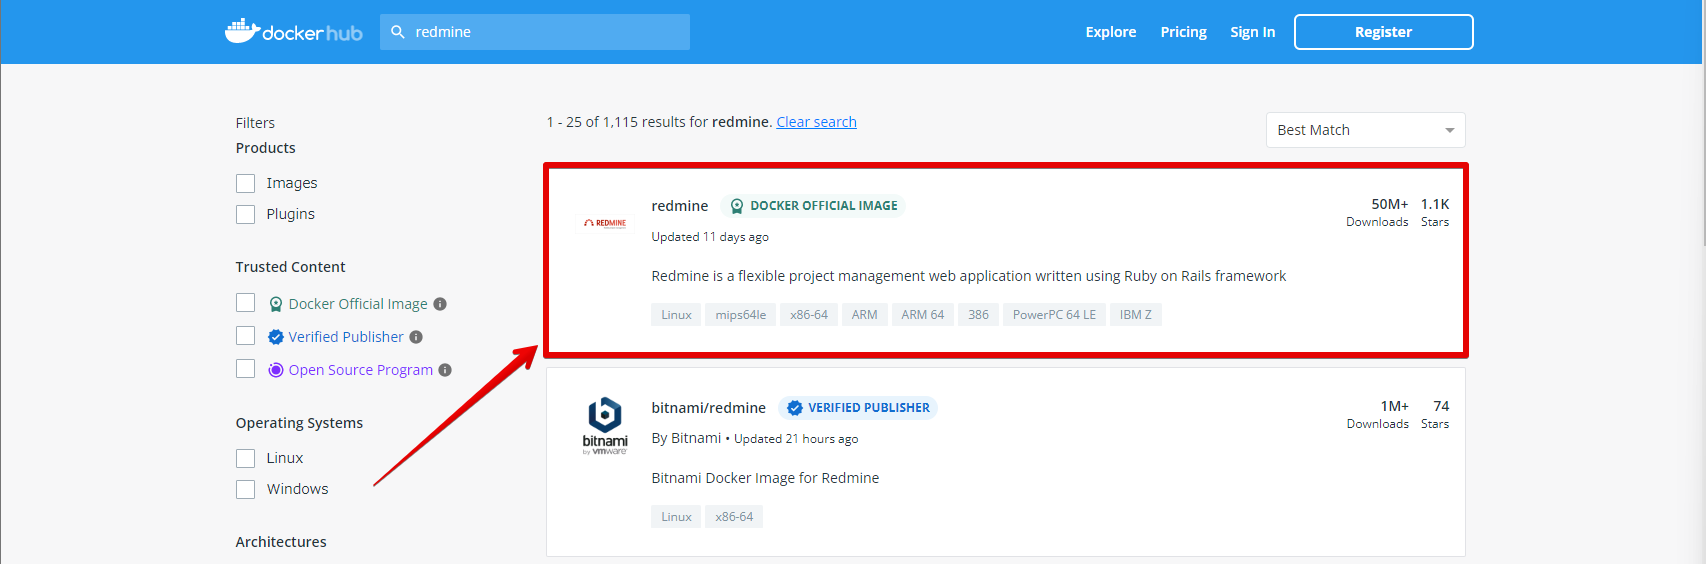Click the Register button
This screenshot has width=1706, height=564.
pyautogui.click(x=1383, y=32)
